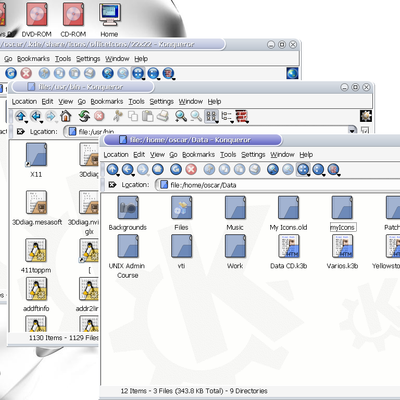
Task: Click green Reload arrows in the /usr/bin window
Action: [84, 116]
